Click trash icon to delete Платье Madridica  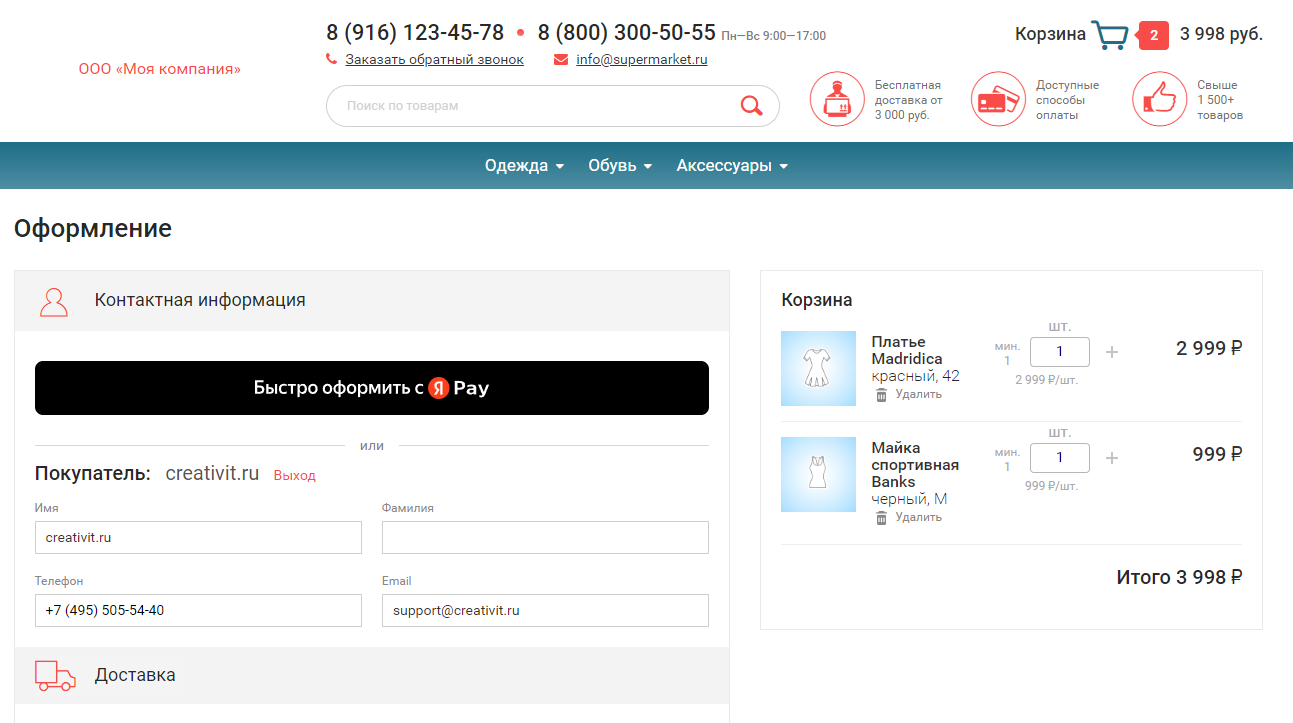pyautogui.click(x=881, y=395)
